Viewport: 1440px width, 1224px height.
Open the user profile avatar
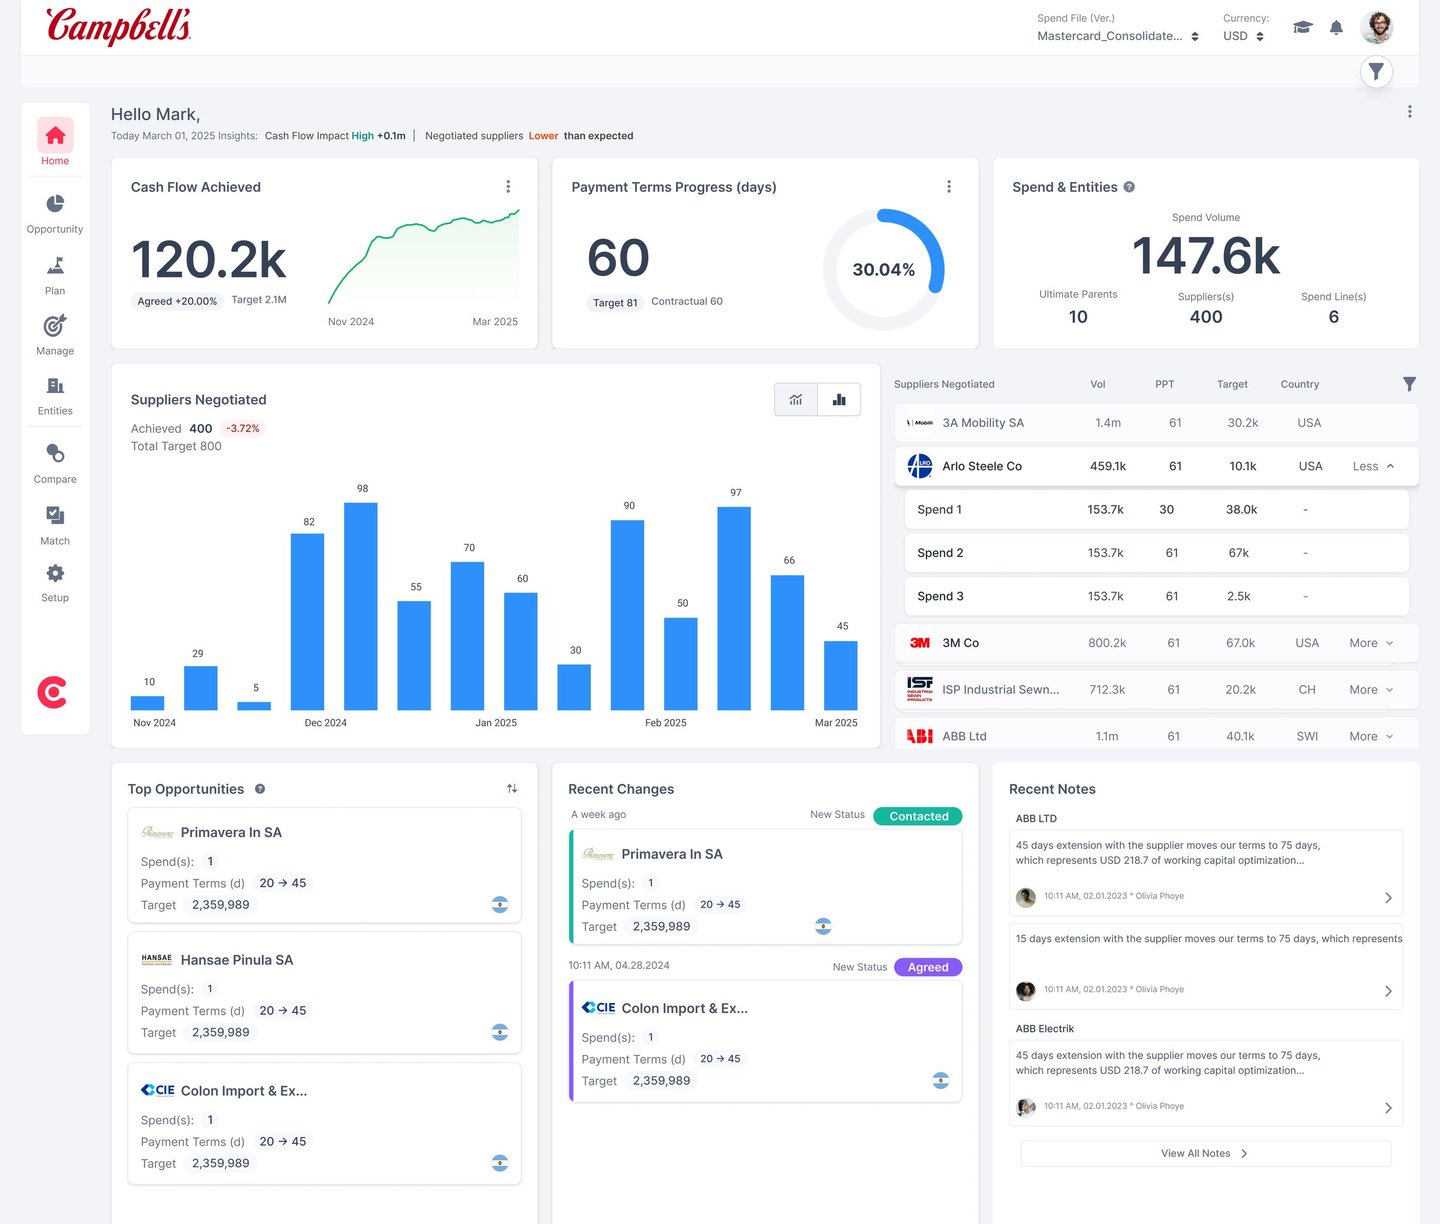1377,27
